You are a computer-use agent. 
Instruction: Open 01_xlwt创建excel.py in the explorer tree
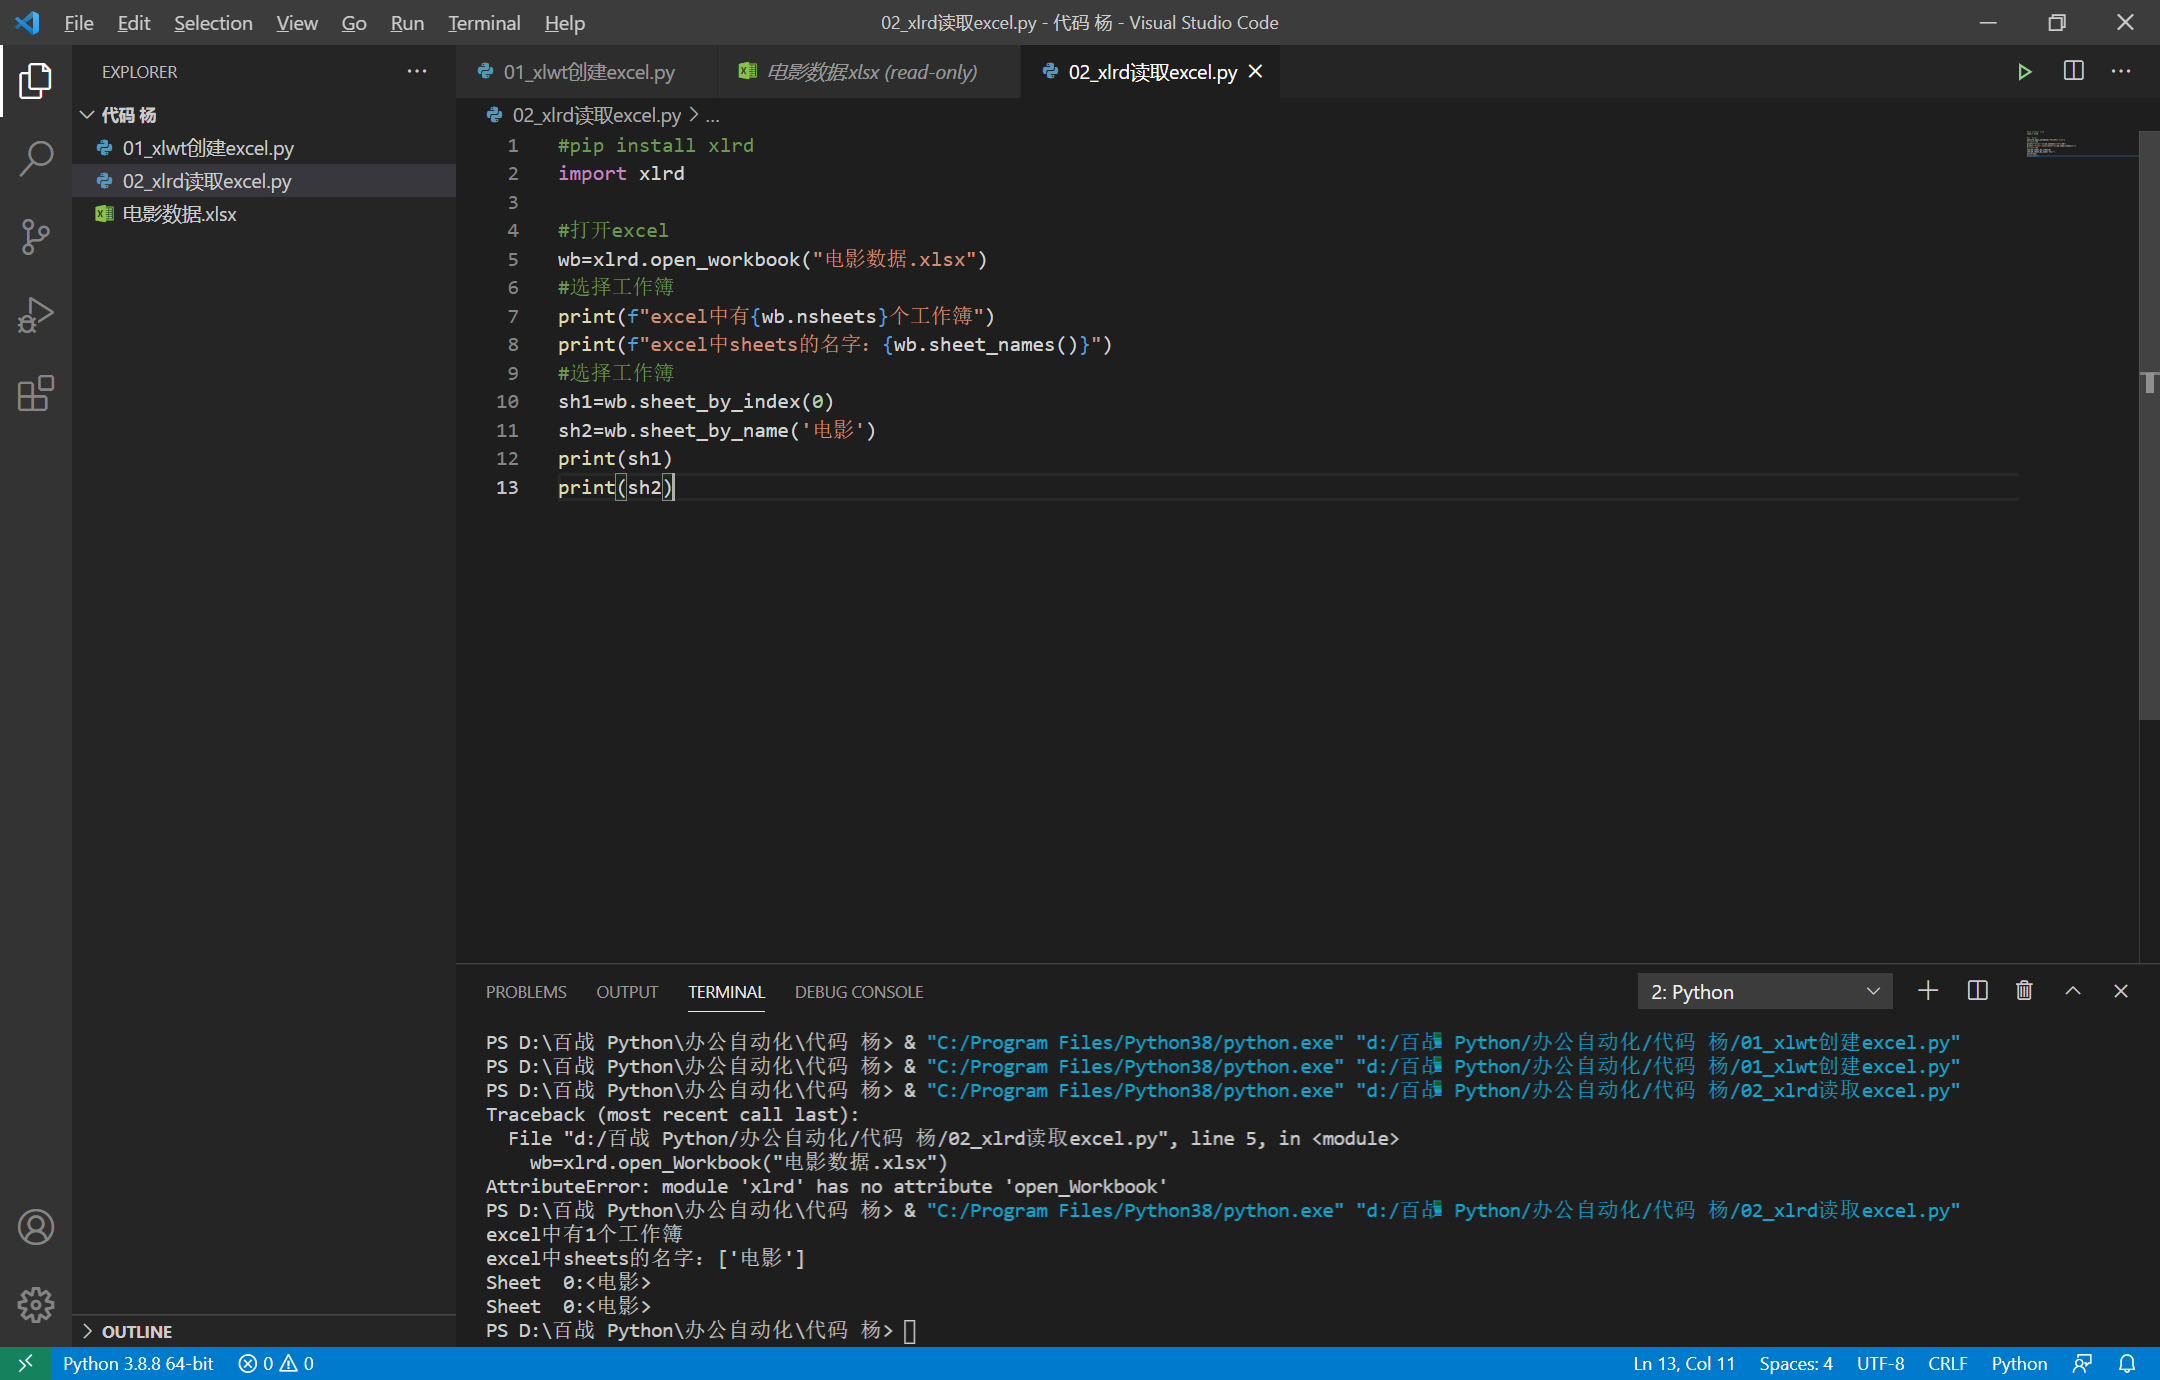coord(264,148)
